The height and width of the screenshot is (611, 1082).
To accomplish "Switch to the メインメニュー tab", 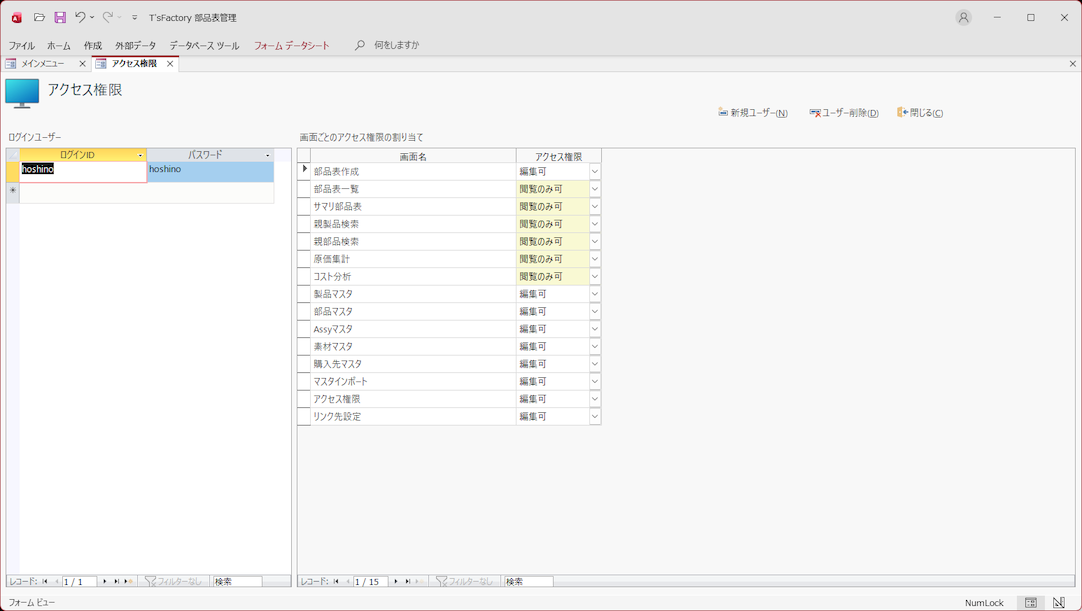I will click(42, 64).
